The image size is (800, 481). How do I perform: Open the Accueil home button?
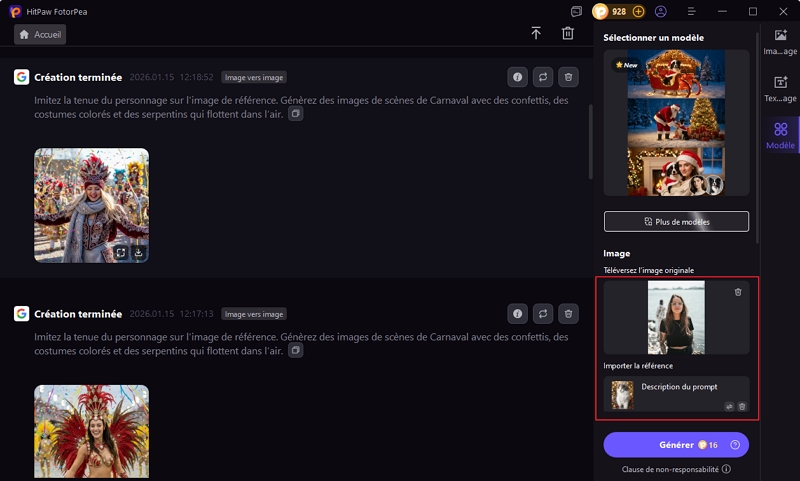(x=40, y=34)
